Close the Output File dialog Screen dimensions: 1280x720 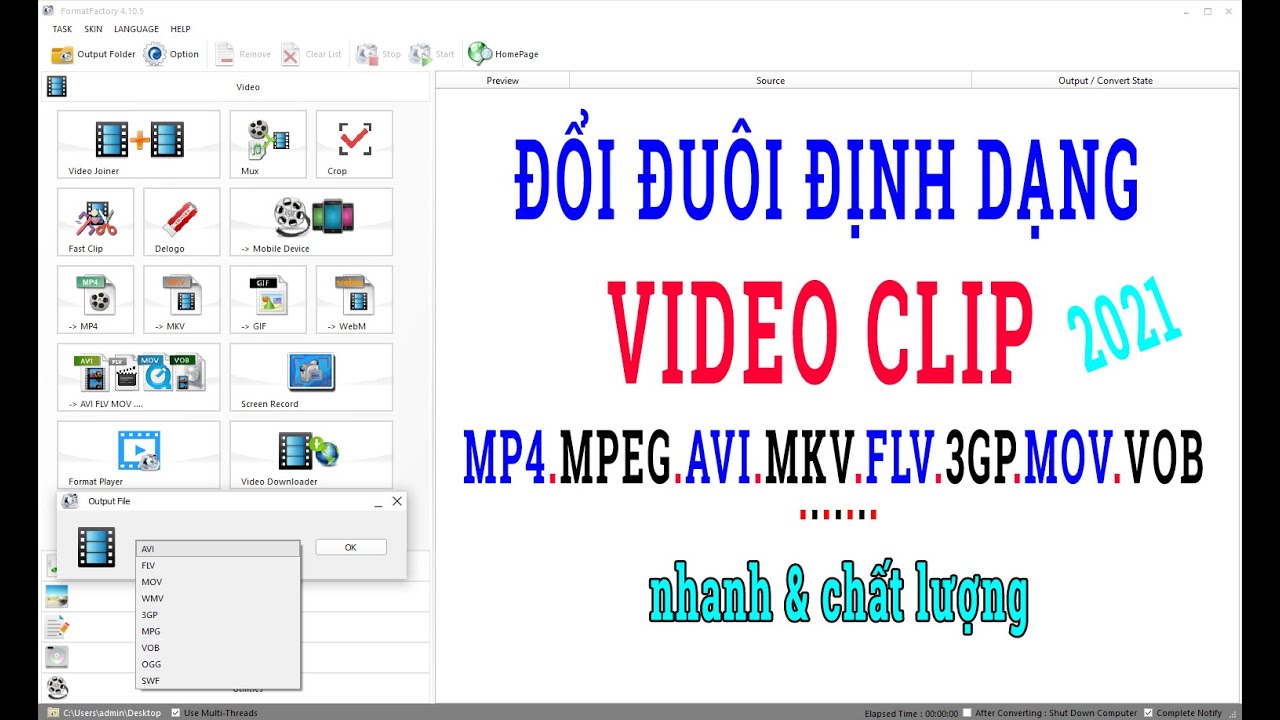(x=397, y=501)
